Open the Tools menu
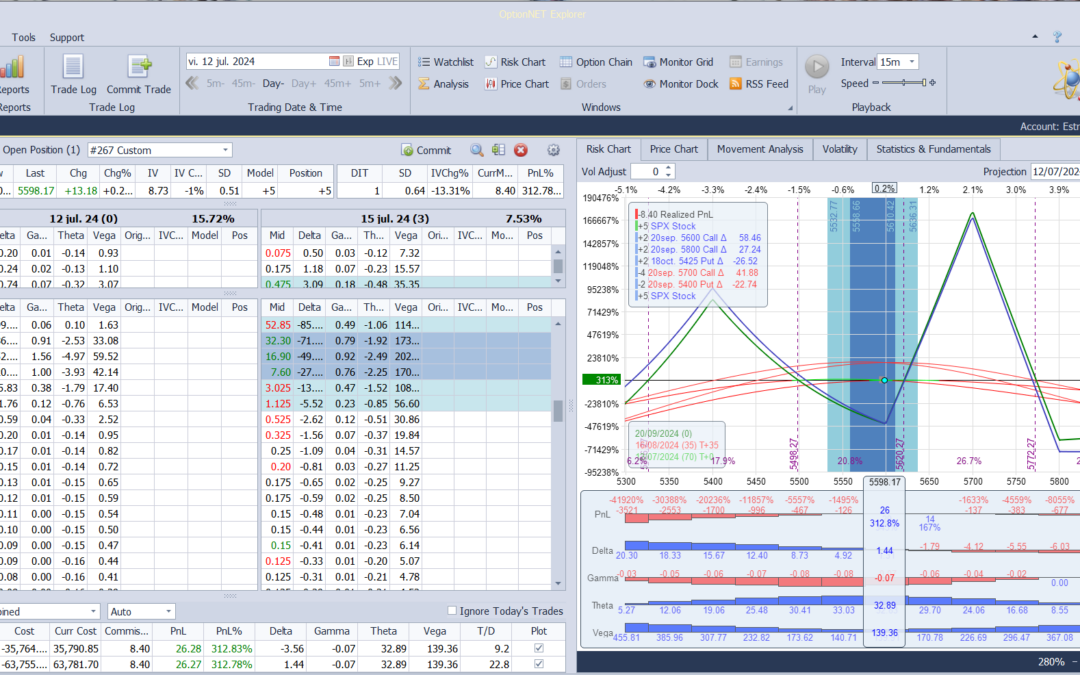The width and height of the screenshot is (1080, 675). coord(23,37)
